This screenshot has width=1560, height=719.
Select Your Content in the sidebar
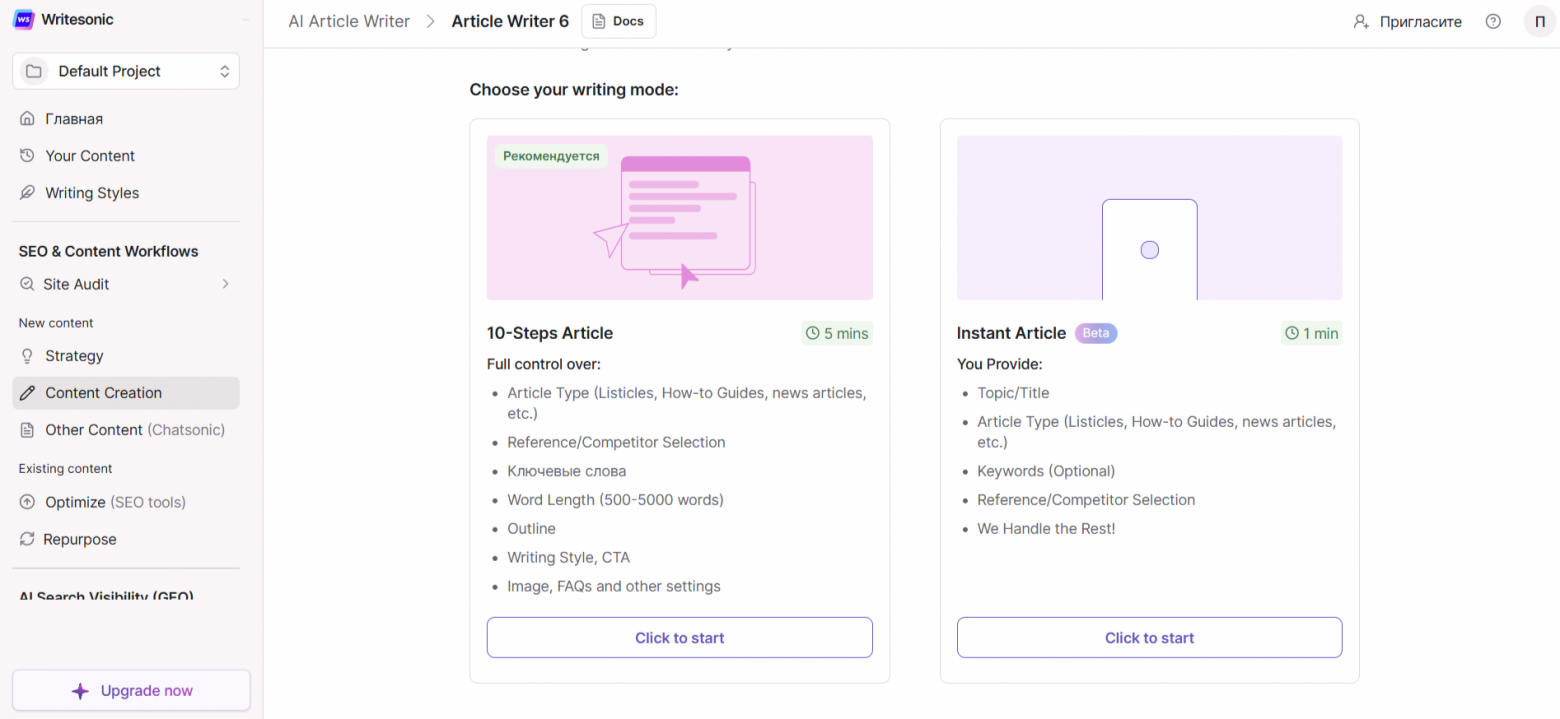click(89, 155)
